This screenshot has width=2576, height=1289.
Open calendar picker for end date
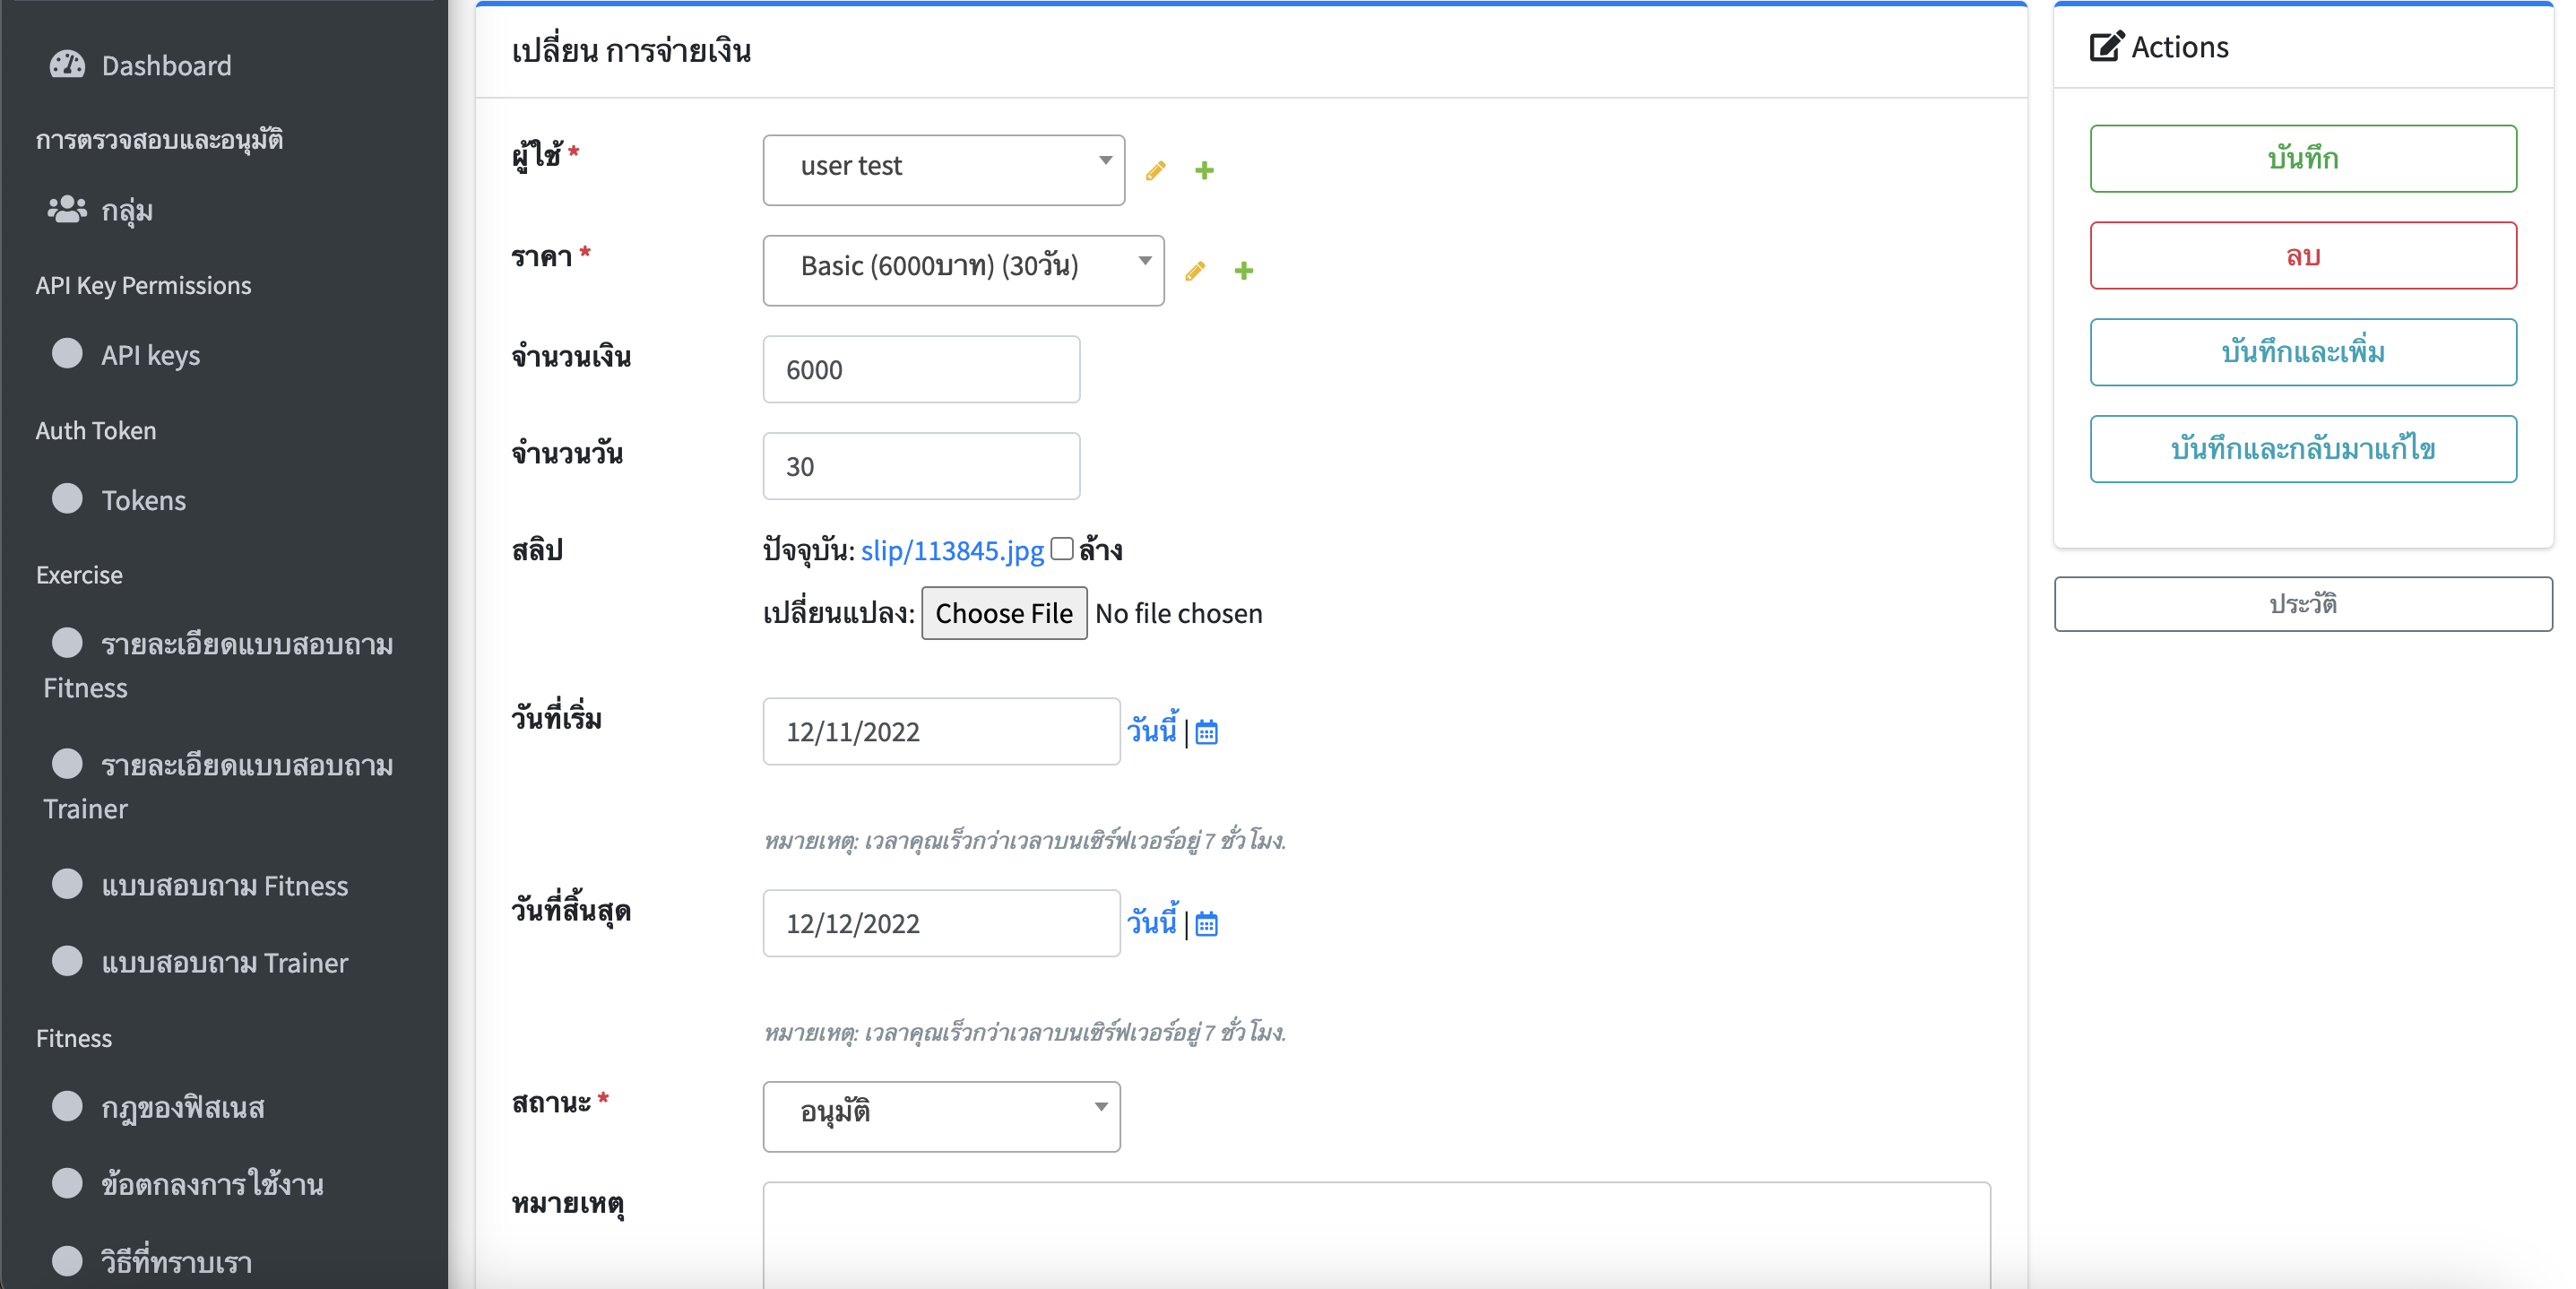coord(1206,924)
